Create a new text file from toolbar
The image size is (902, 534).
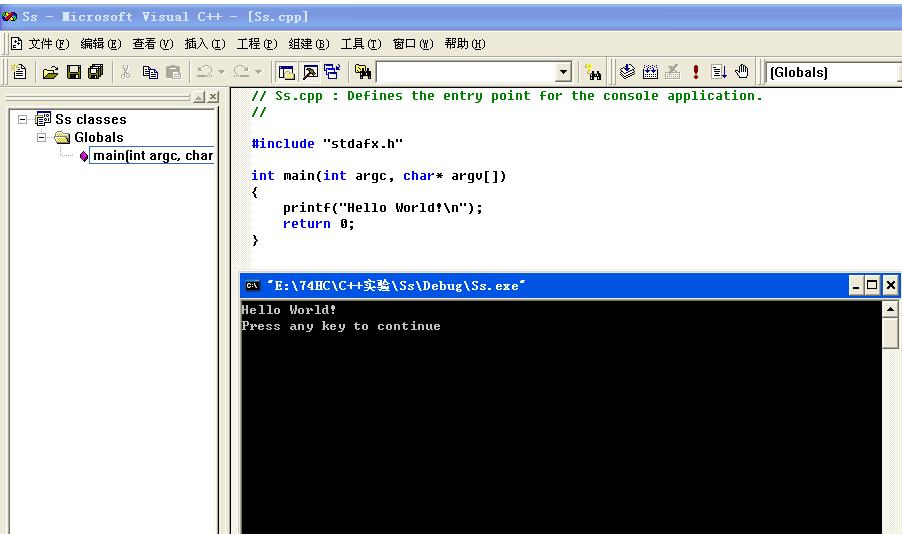20,72
